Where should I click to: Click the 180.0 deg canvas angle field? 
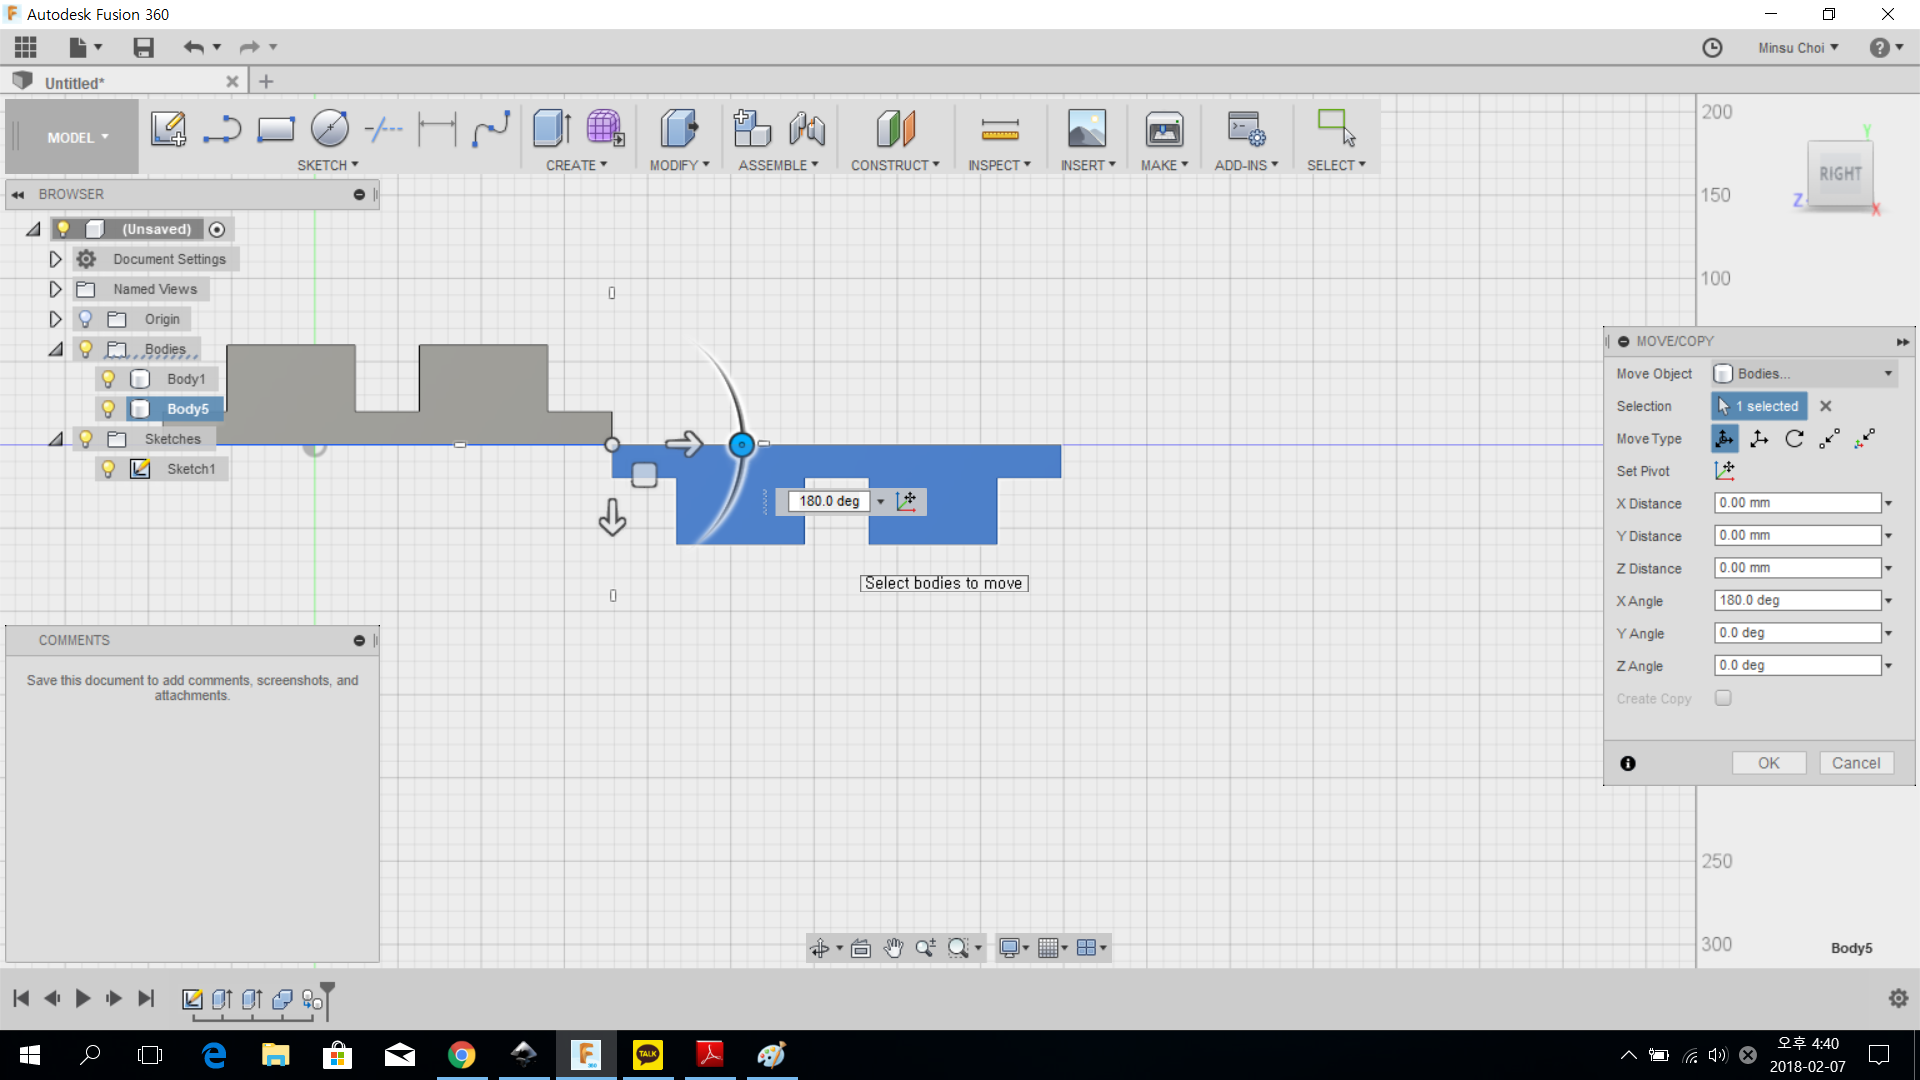pos(829,501)
